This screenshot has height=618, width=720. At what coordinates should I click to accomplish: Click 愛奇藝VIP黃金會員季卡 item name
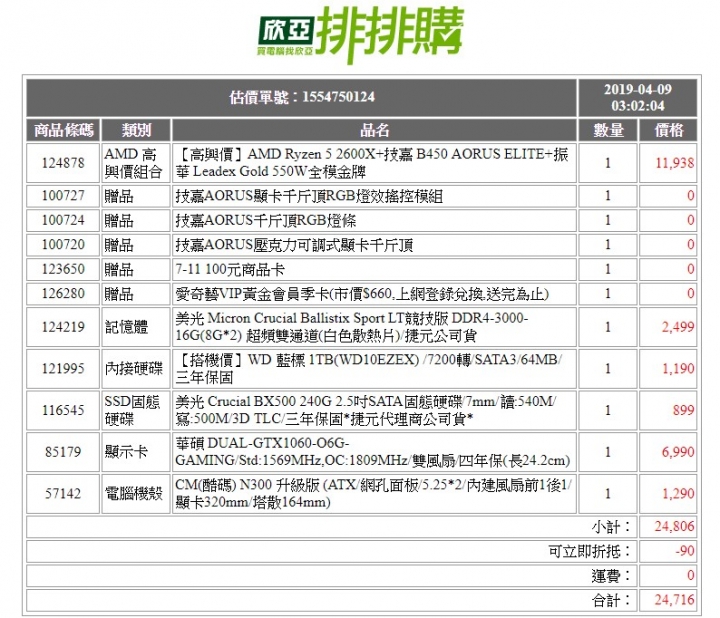click(x=362, y=293)
